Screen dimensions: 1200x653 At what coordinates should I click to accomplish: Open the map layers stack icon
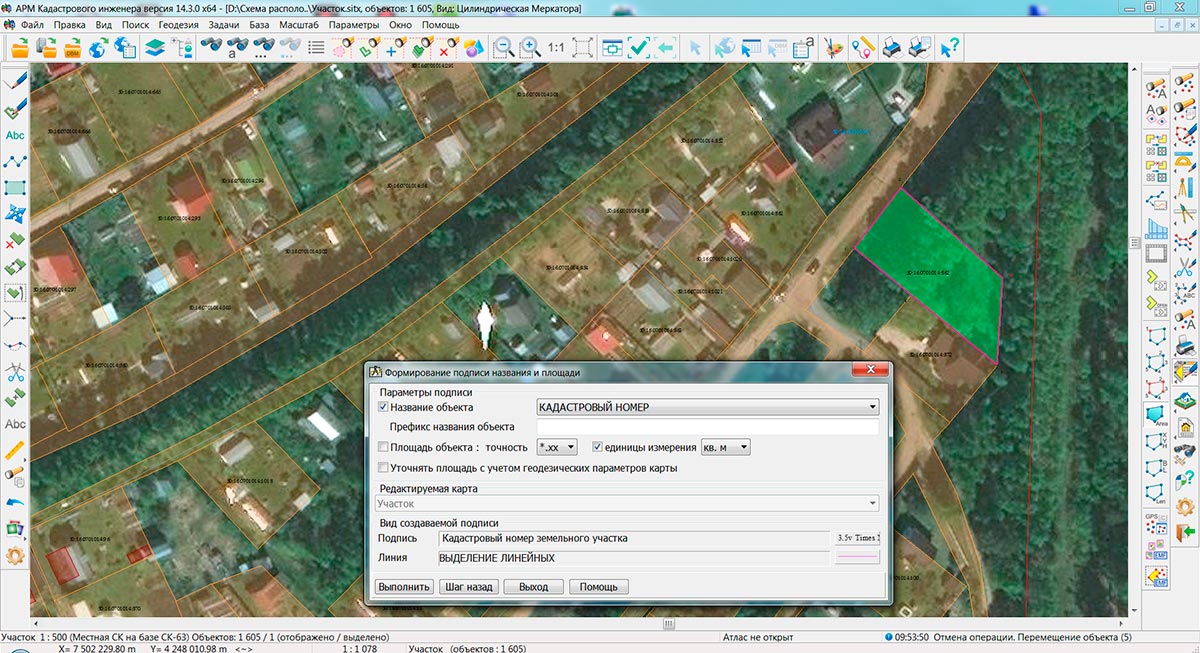coord(154,47)
